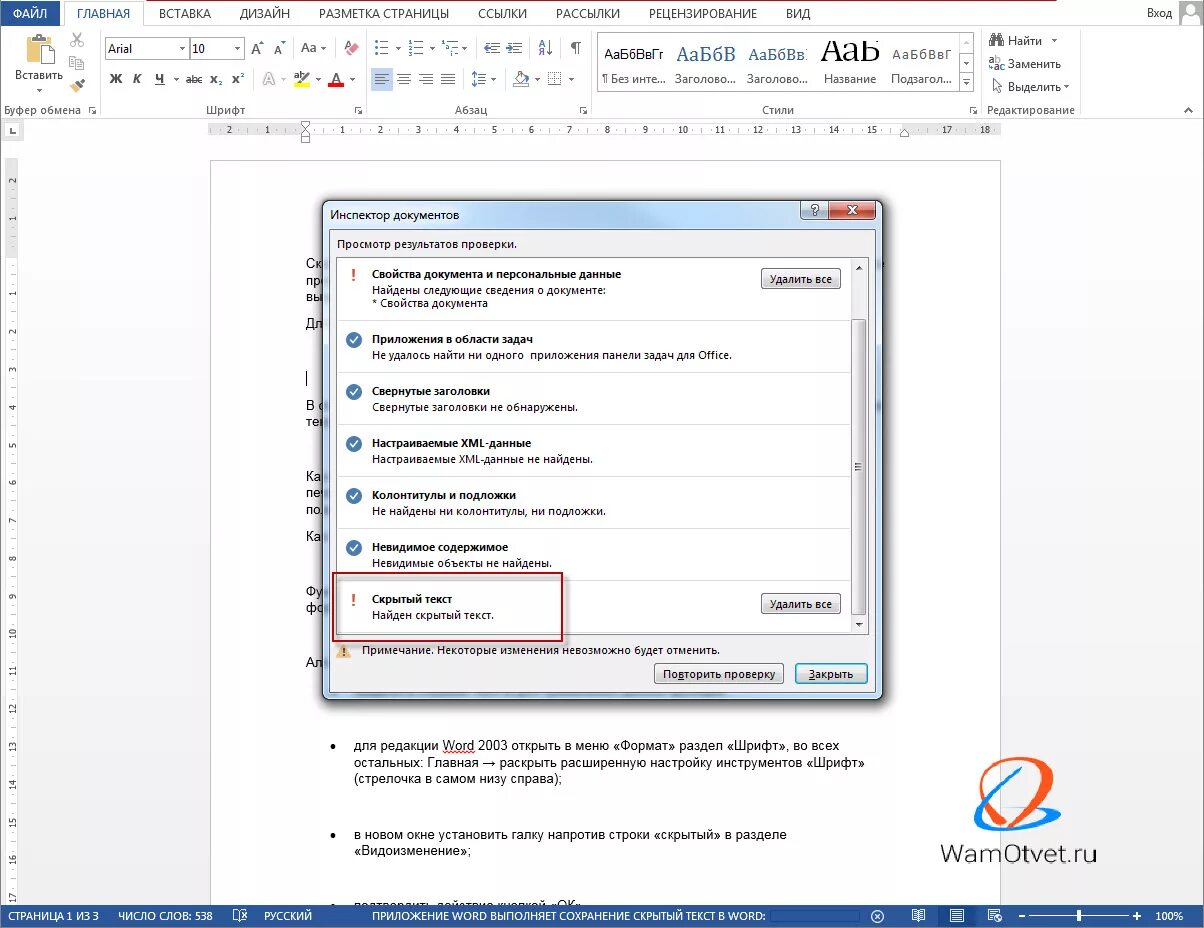Open font color dropdown arrow
The height and width of the screenshot is (928, 1204).
point(353,79)
